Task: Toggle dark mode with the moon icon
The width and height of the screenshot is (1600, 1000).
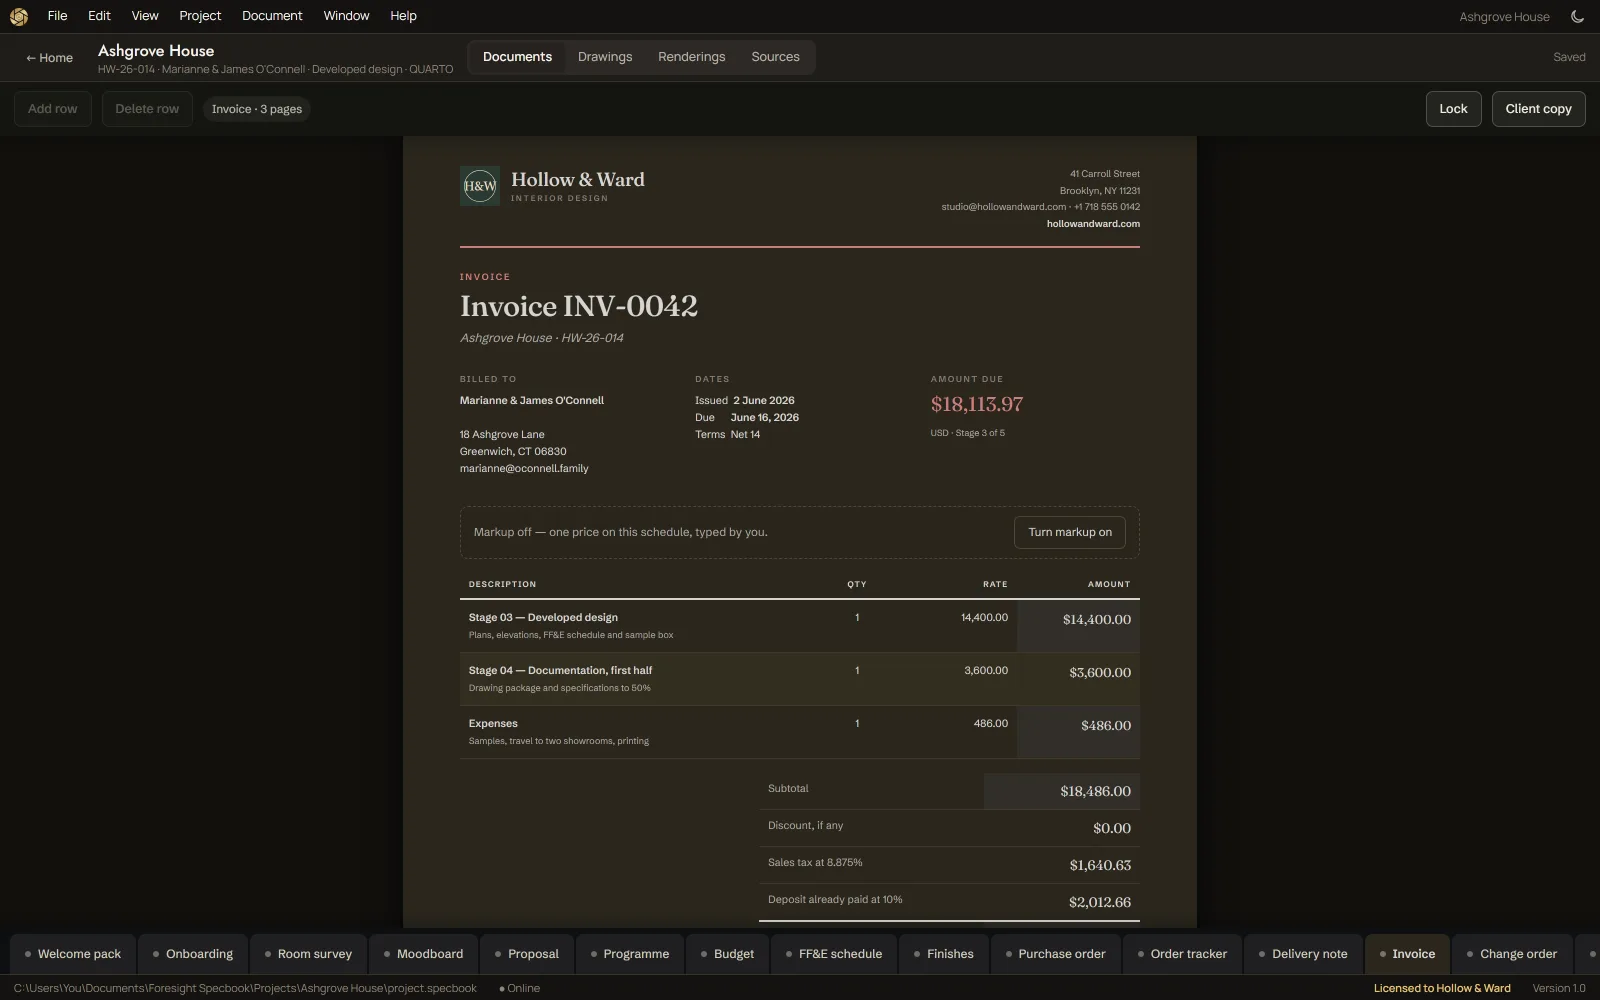Action: [x=1577, y=16]
